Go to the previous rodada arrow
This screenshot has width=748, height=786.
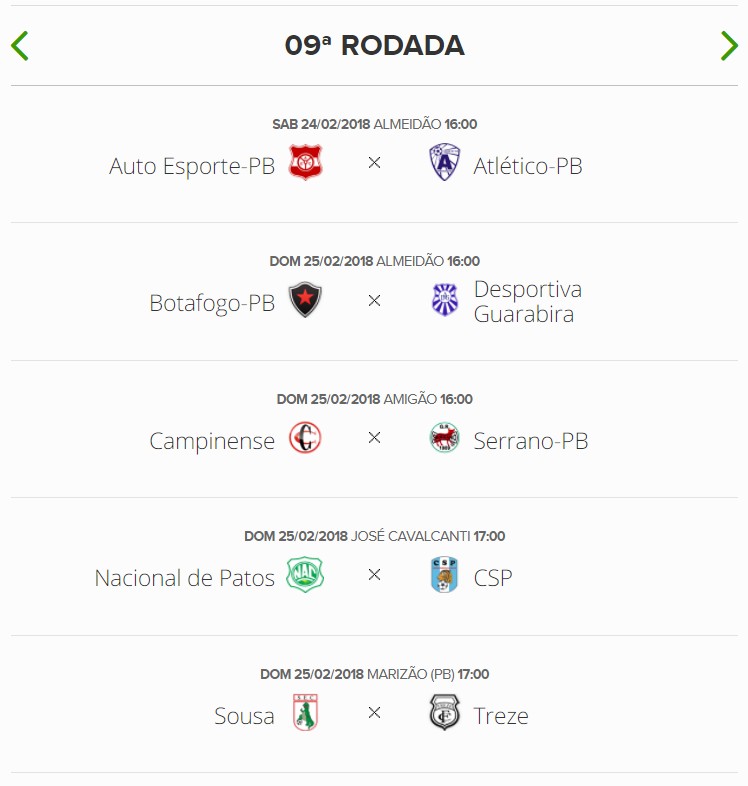pyautogui.click(x=20, y=46)
